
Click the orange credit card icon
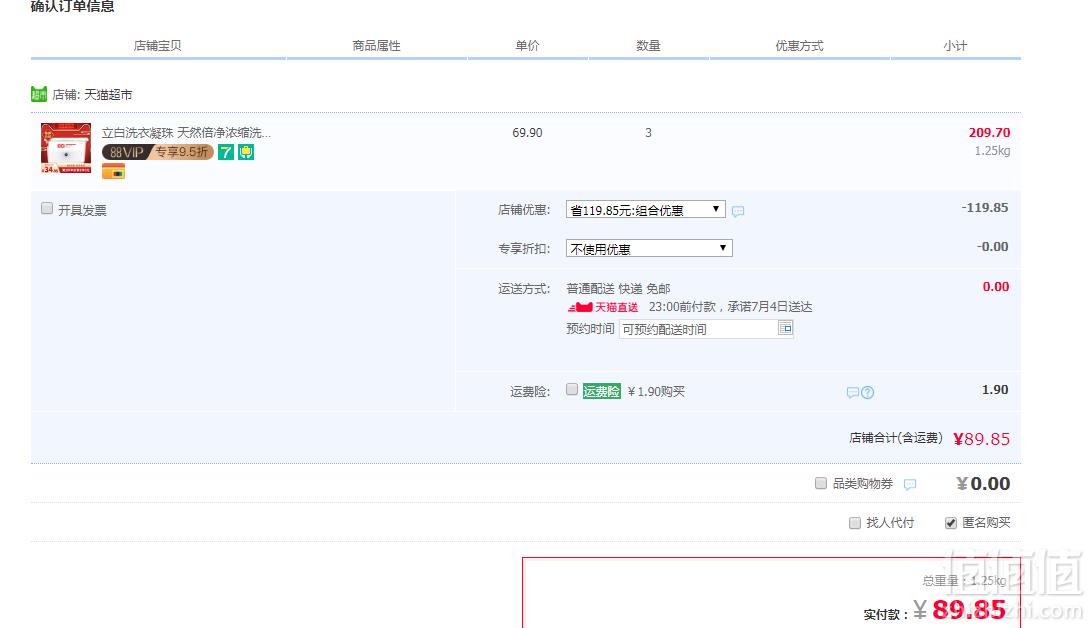pyautogui.click(x=113, y=171)
